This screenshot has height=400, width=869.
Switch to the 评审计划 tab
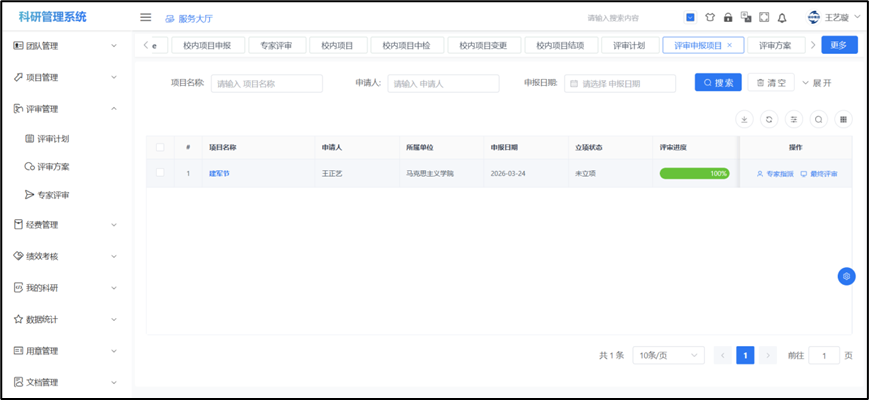point(629,45)
